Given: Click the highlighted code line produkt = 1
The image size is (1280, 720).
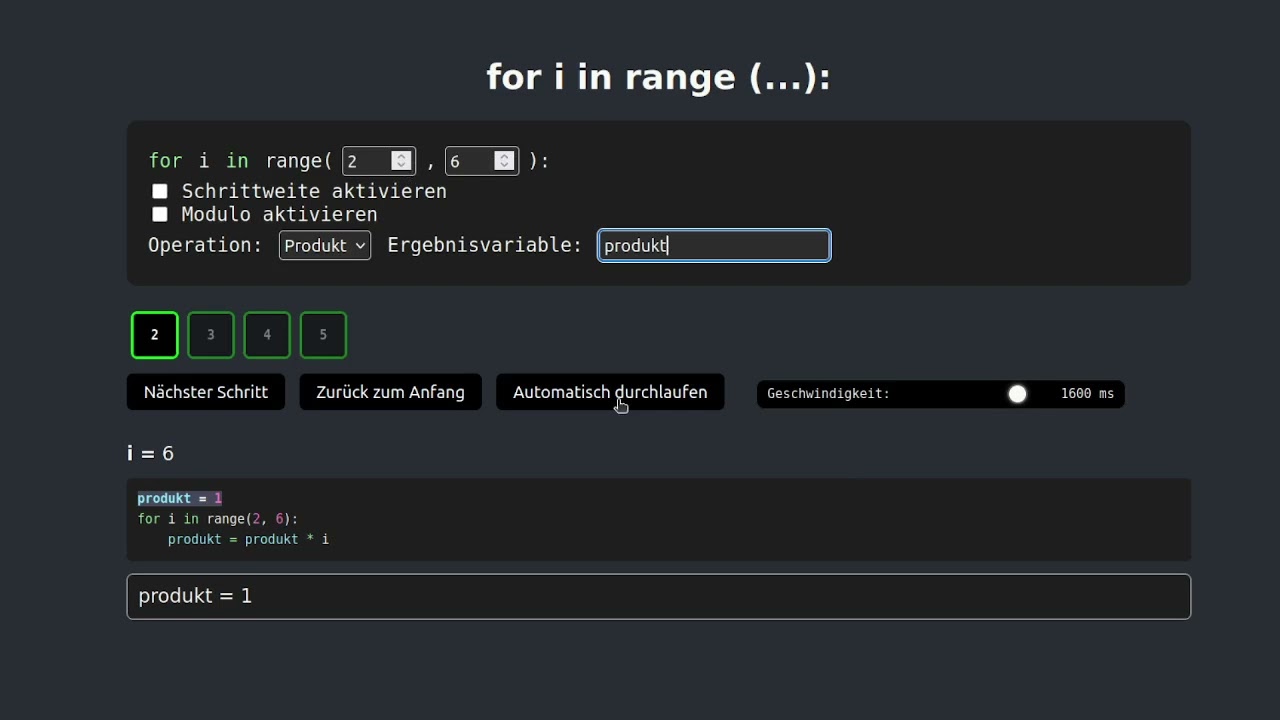Looking at the screenshot, I should coord(180,498).
